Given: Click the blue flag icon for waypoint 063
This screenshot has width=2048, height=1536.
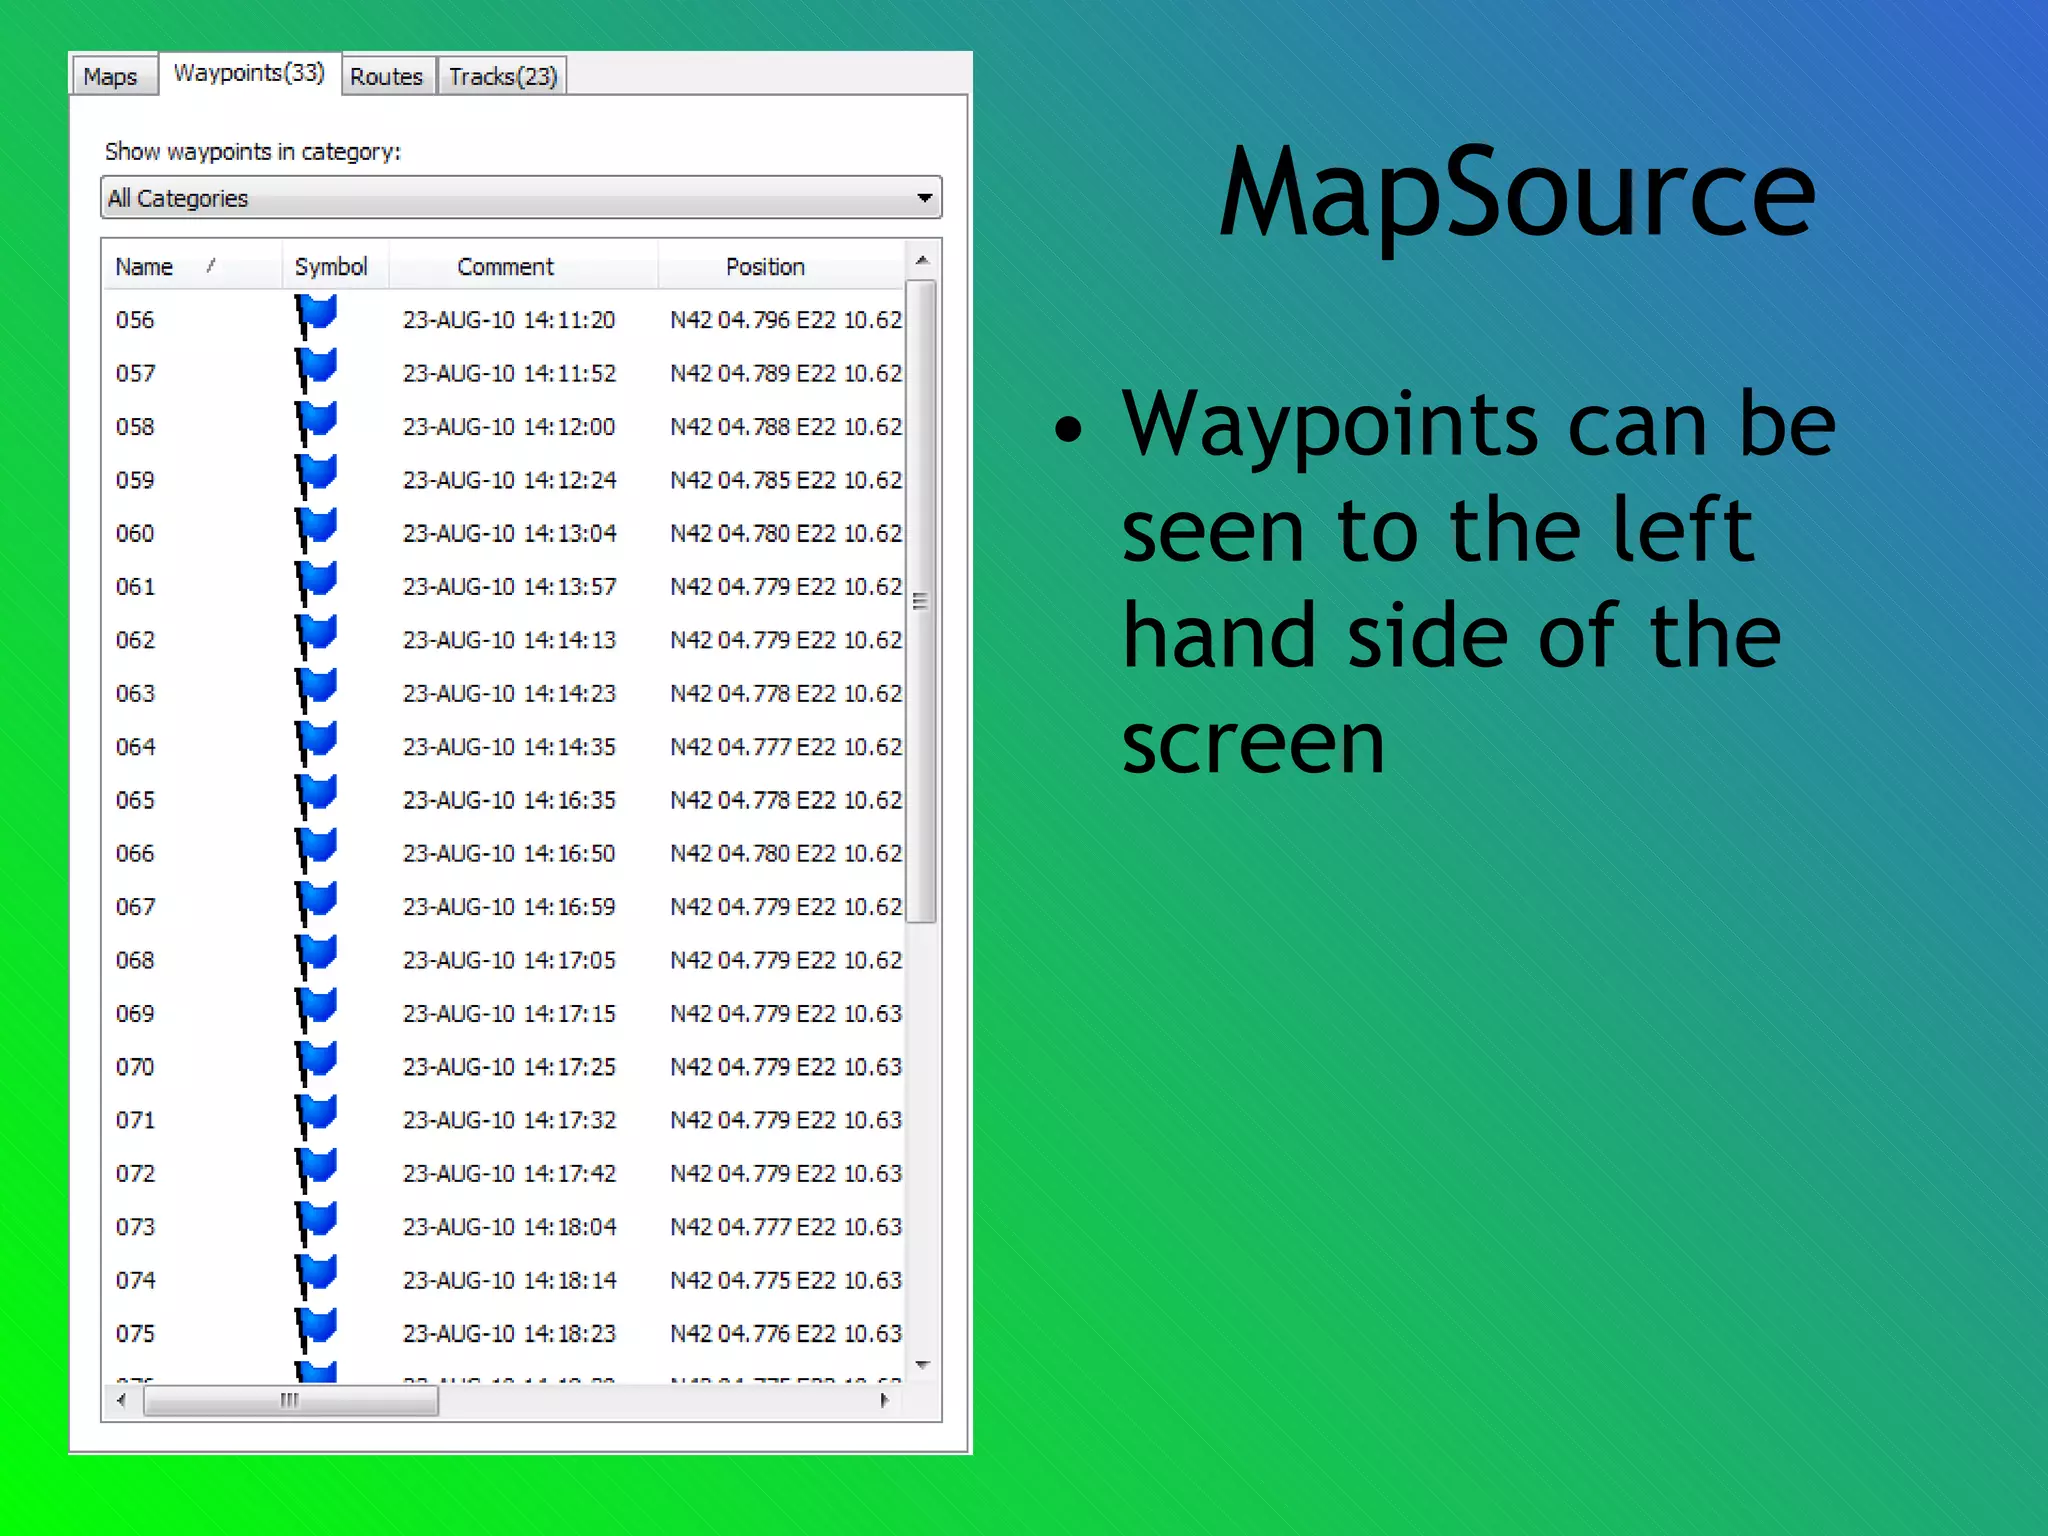Looking at the screenshot, I should pyautogui.click(x=315, y=690).
